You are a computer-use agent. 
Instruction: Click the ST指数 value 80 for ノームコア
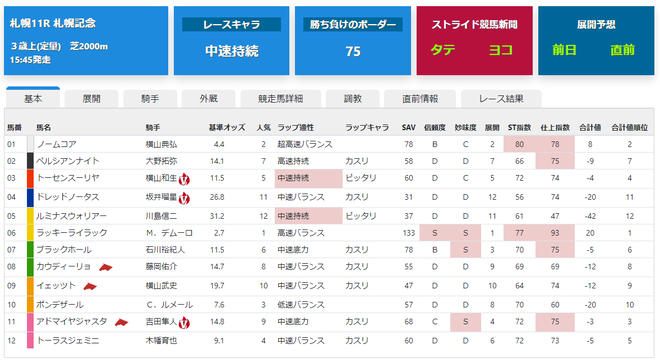pyautogui.click(x=519, y=144)
